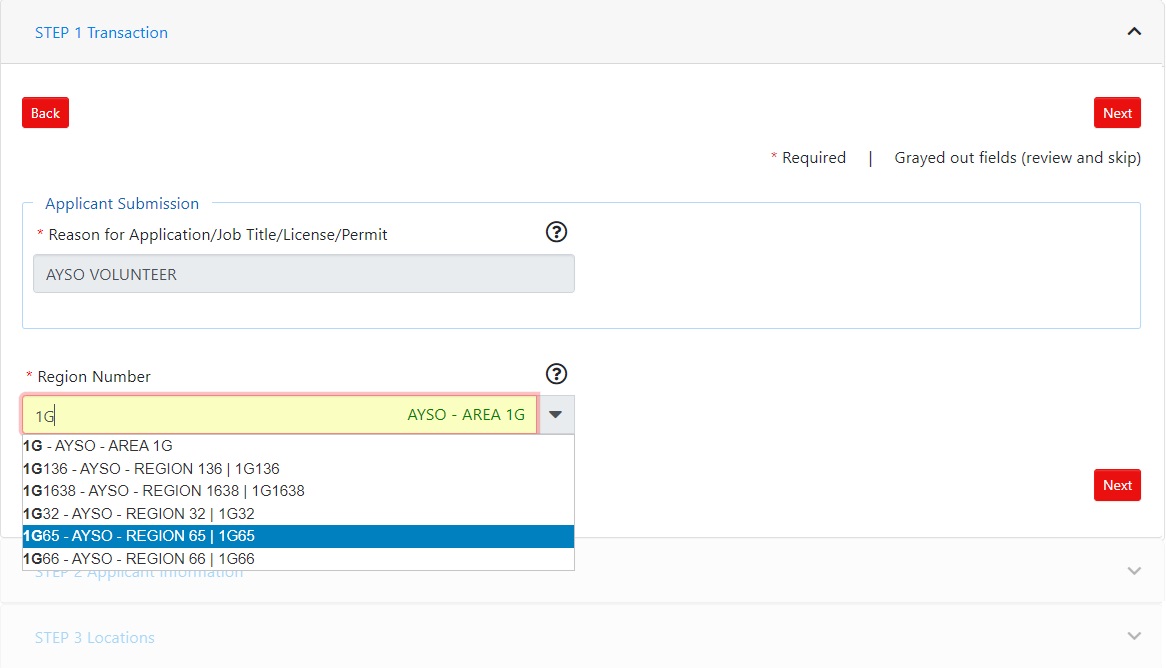This screenshot has height=668, width=1166.
Task: Pick 1G66 - AYSO - REGION 66 option
Action: 298,559
